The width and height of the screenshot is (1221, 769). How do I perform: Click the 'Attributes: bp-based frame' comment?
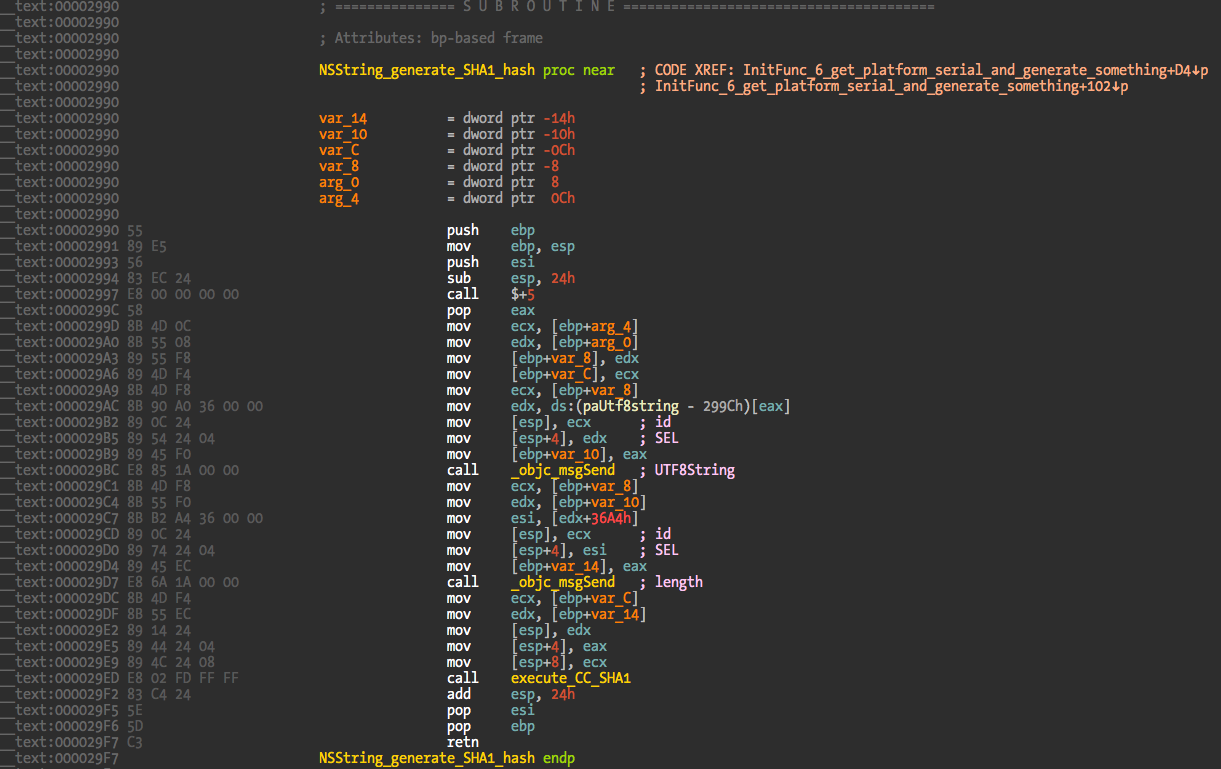[438, 38]
